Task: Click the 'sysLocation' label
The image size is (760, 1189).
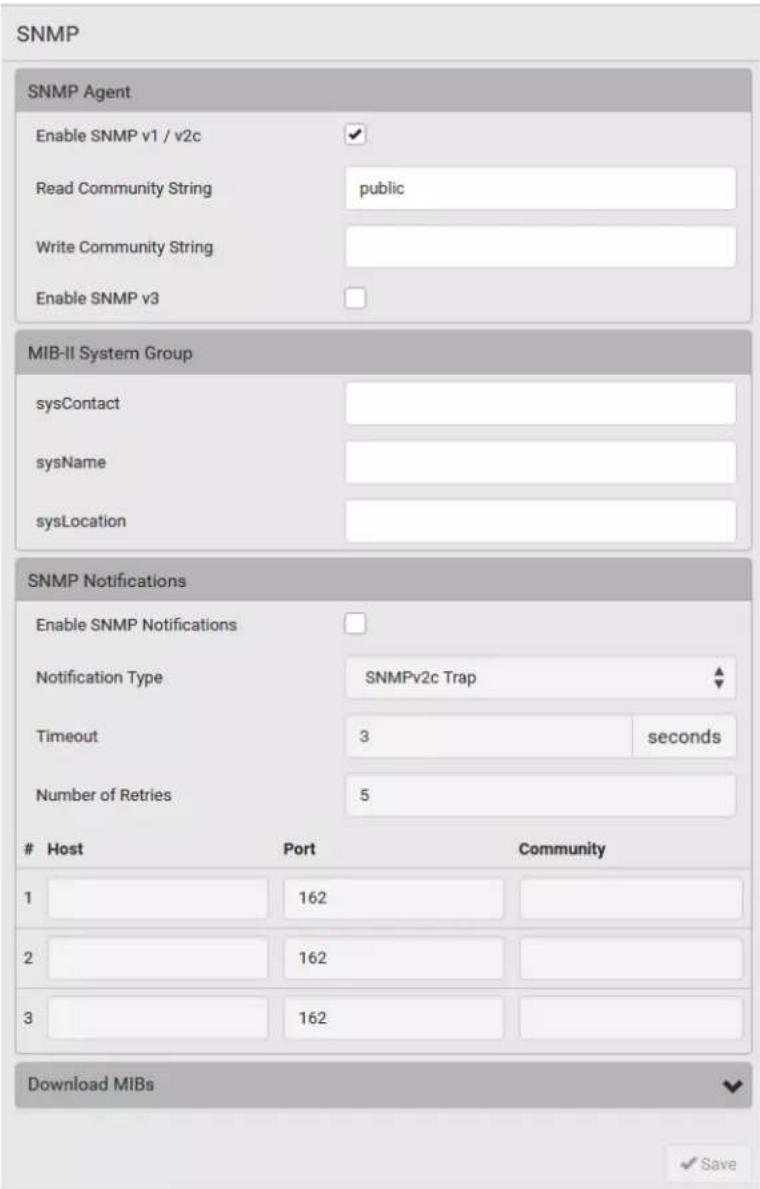Action: [81, 521]
